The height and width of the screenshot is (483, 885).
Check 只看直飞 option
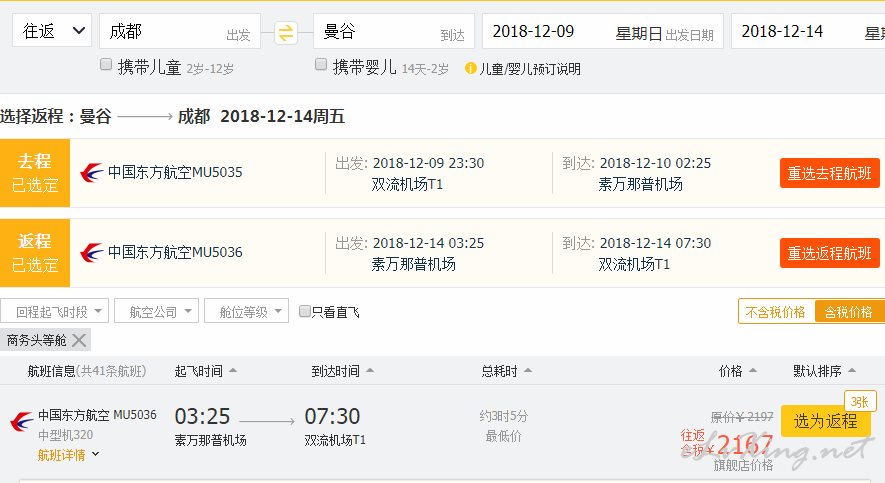coord(305,312)
